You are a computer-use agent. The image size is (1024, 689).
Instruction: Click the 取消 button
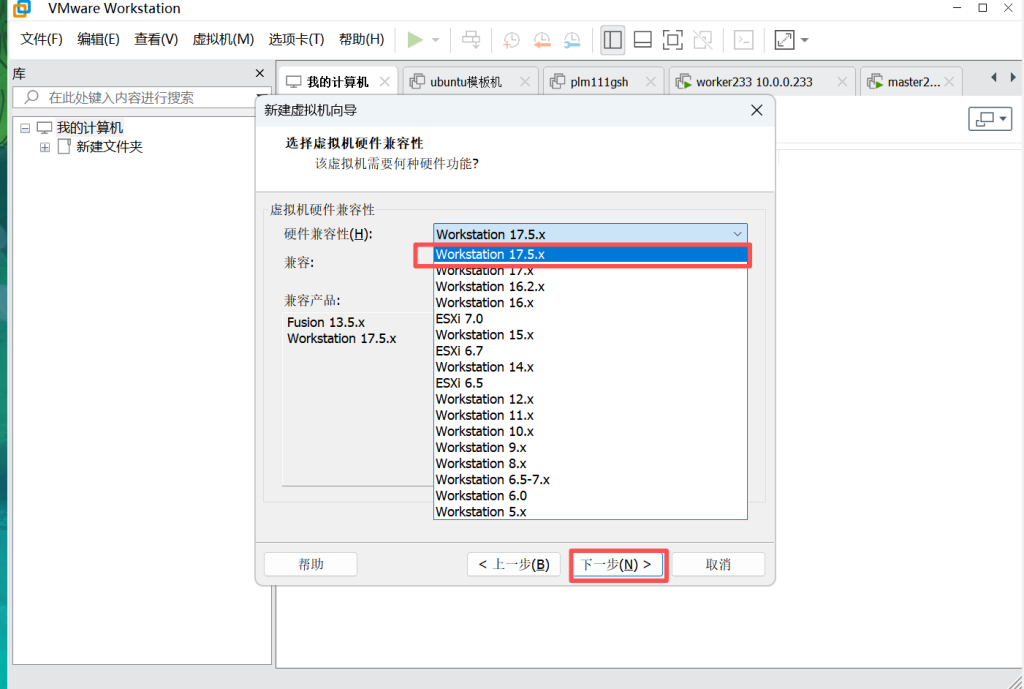click(x=718, y=564)
